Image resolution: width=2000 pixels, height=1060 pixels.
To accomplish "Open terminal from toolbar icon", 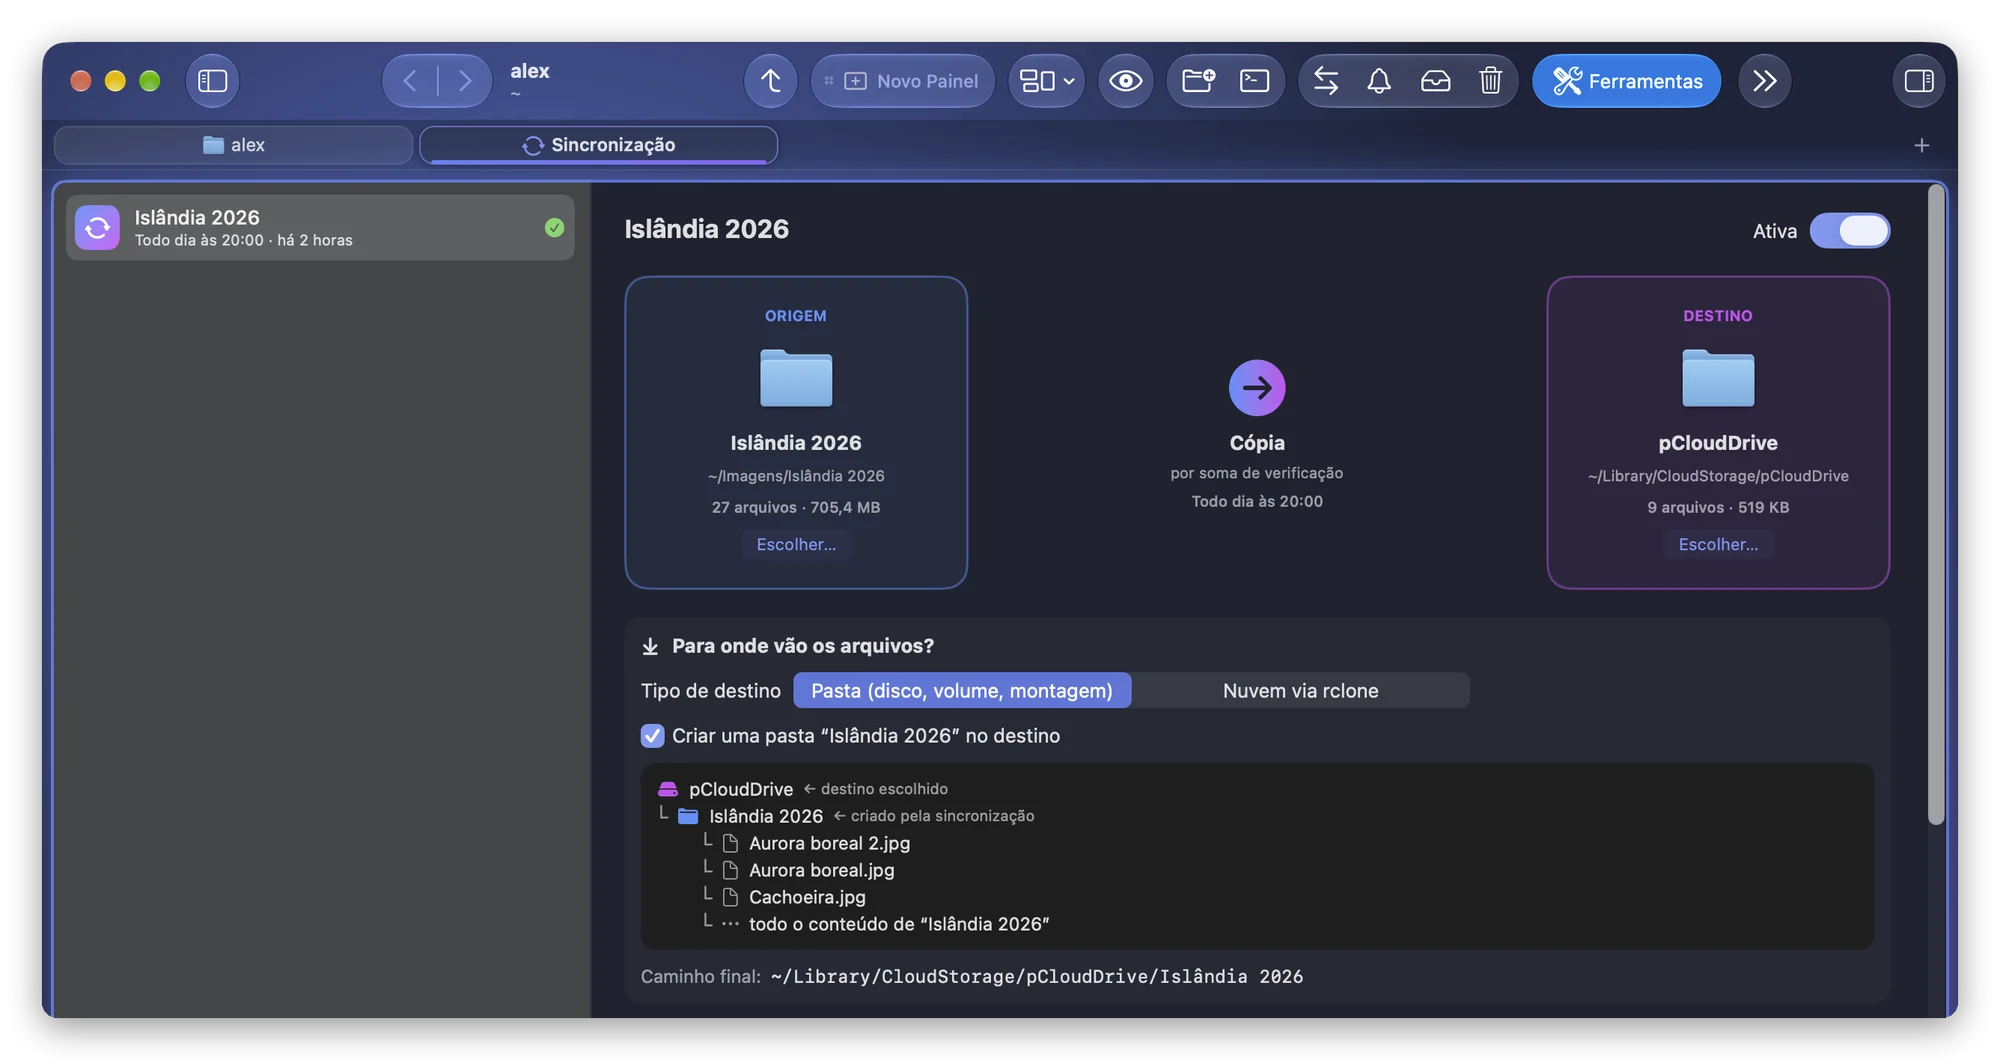I will (1254, 81).
